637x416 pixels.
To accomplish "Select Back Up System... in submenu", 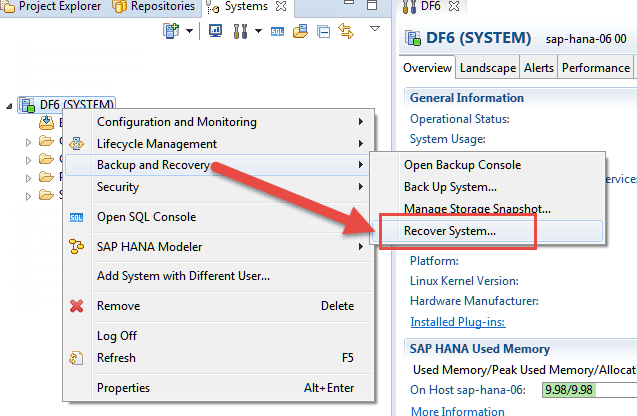I will (488, 187).
